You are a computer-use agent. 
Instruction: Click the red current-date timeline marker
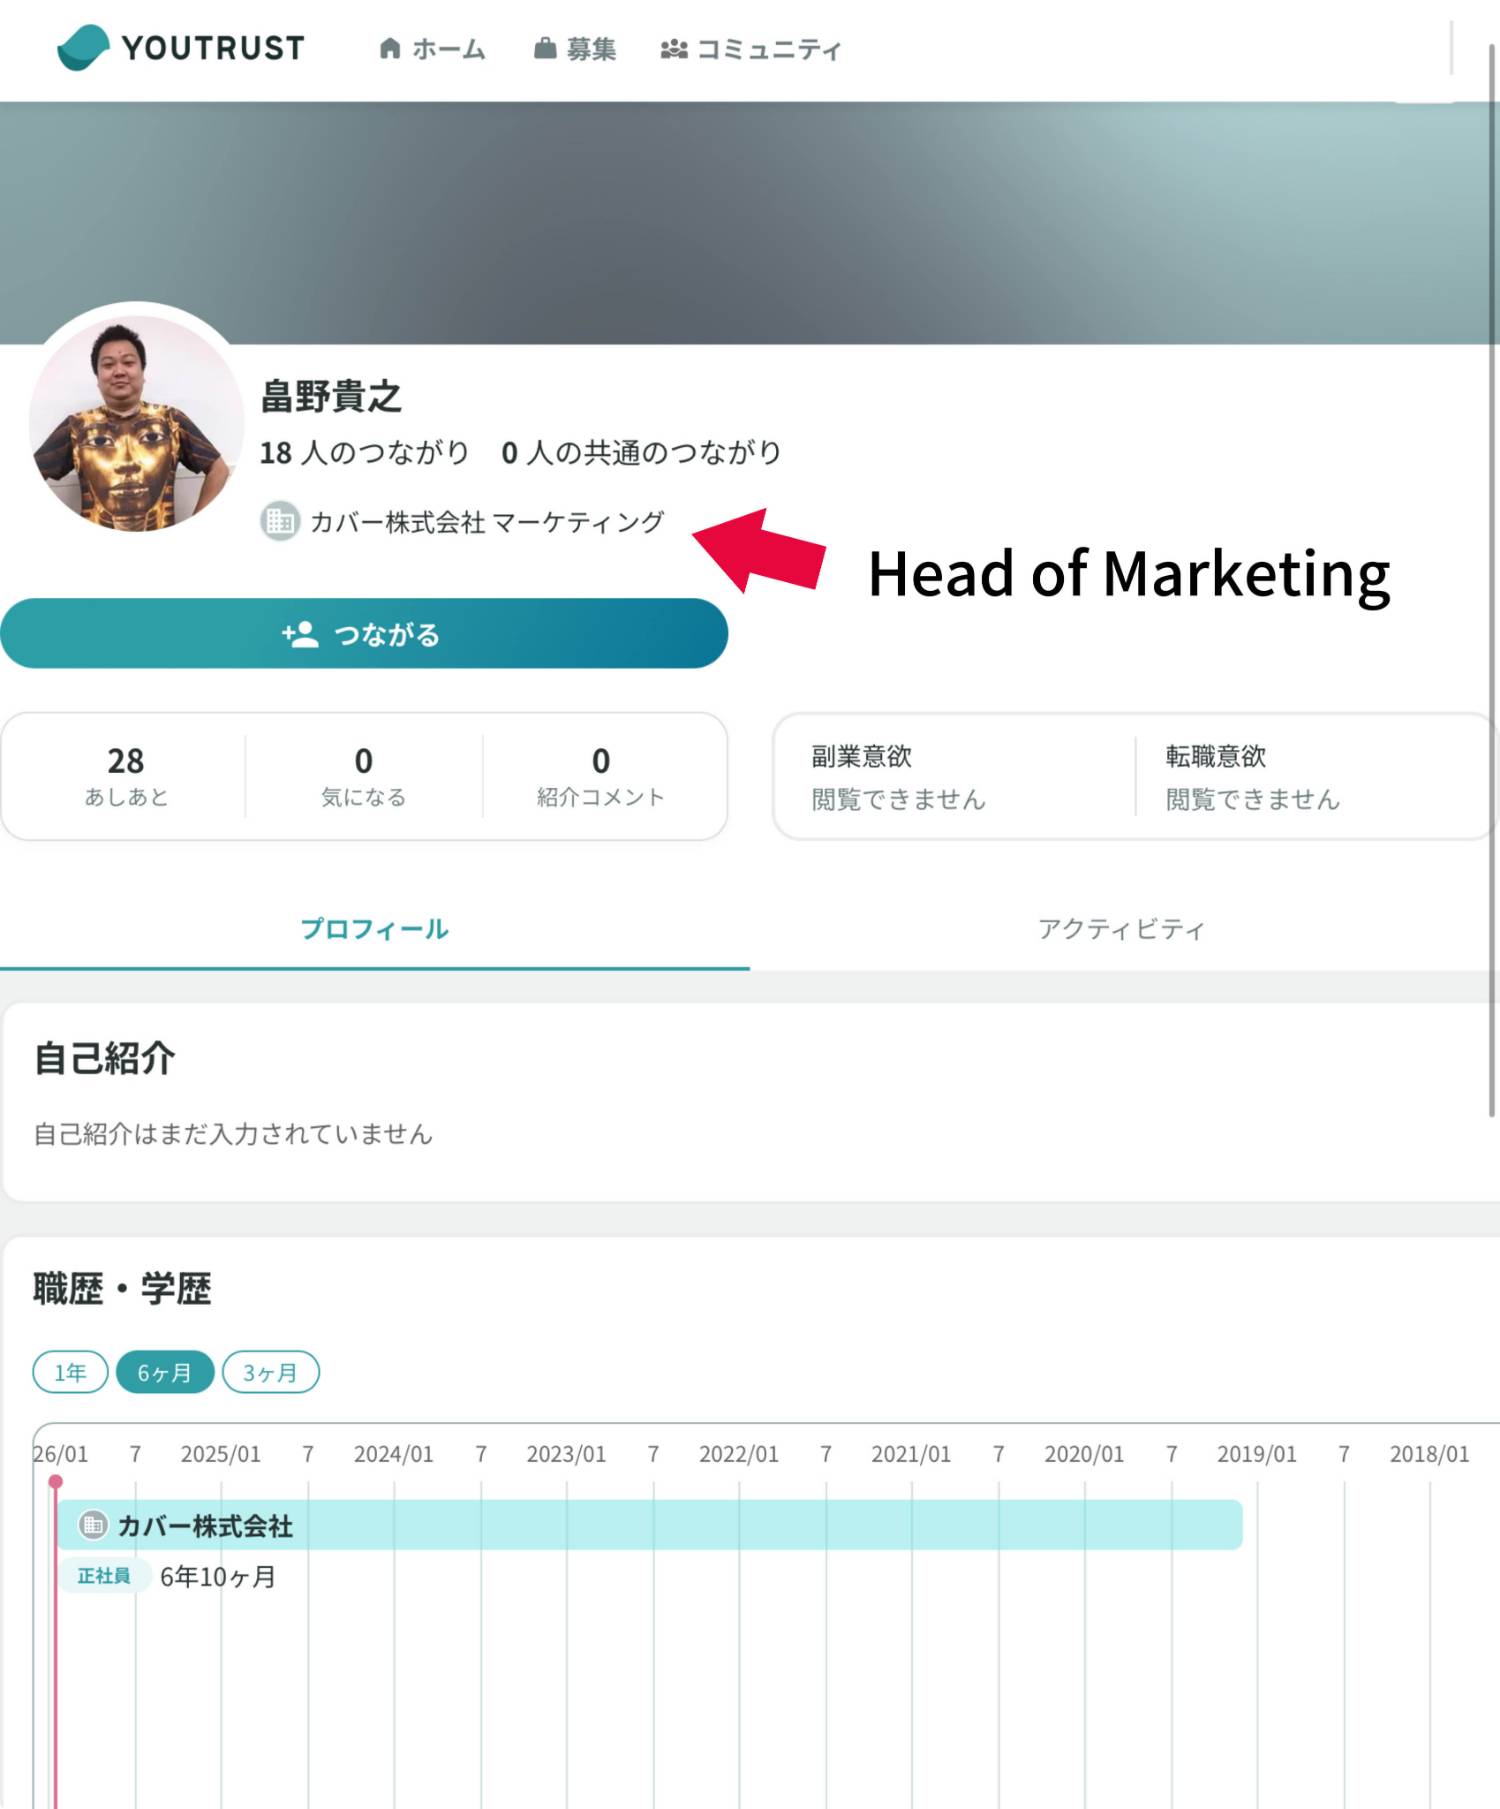(x=56, y=1482)
